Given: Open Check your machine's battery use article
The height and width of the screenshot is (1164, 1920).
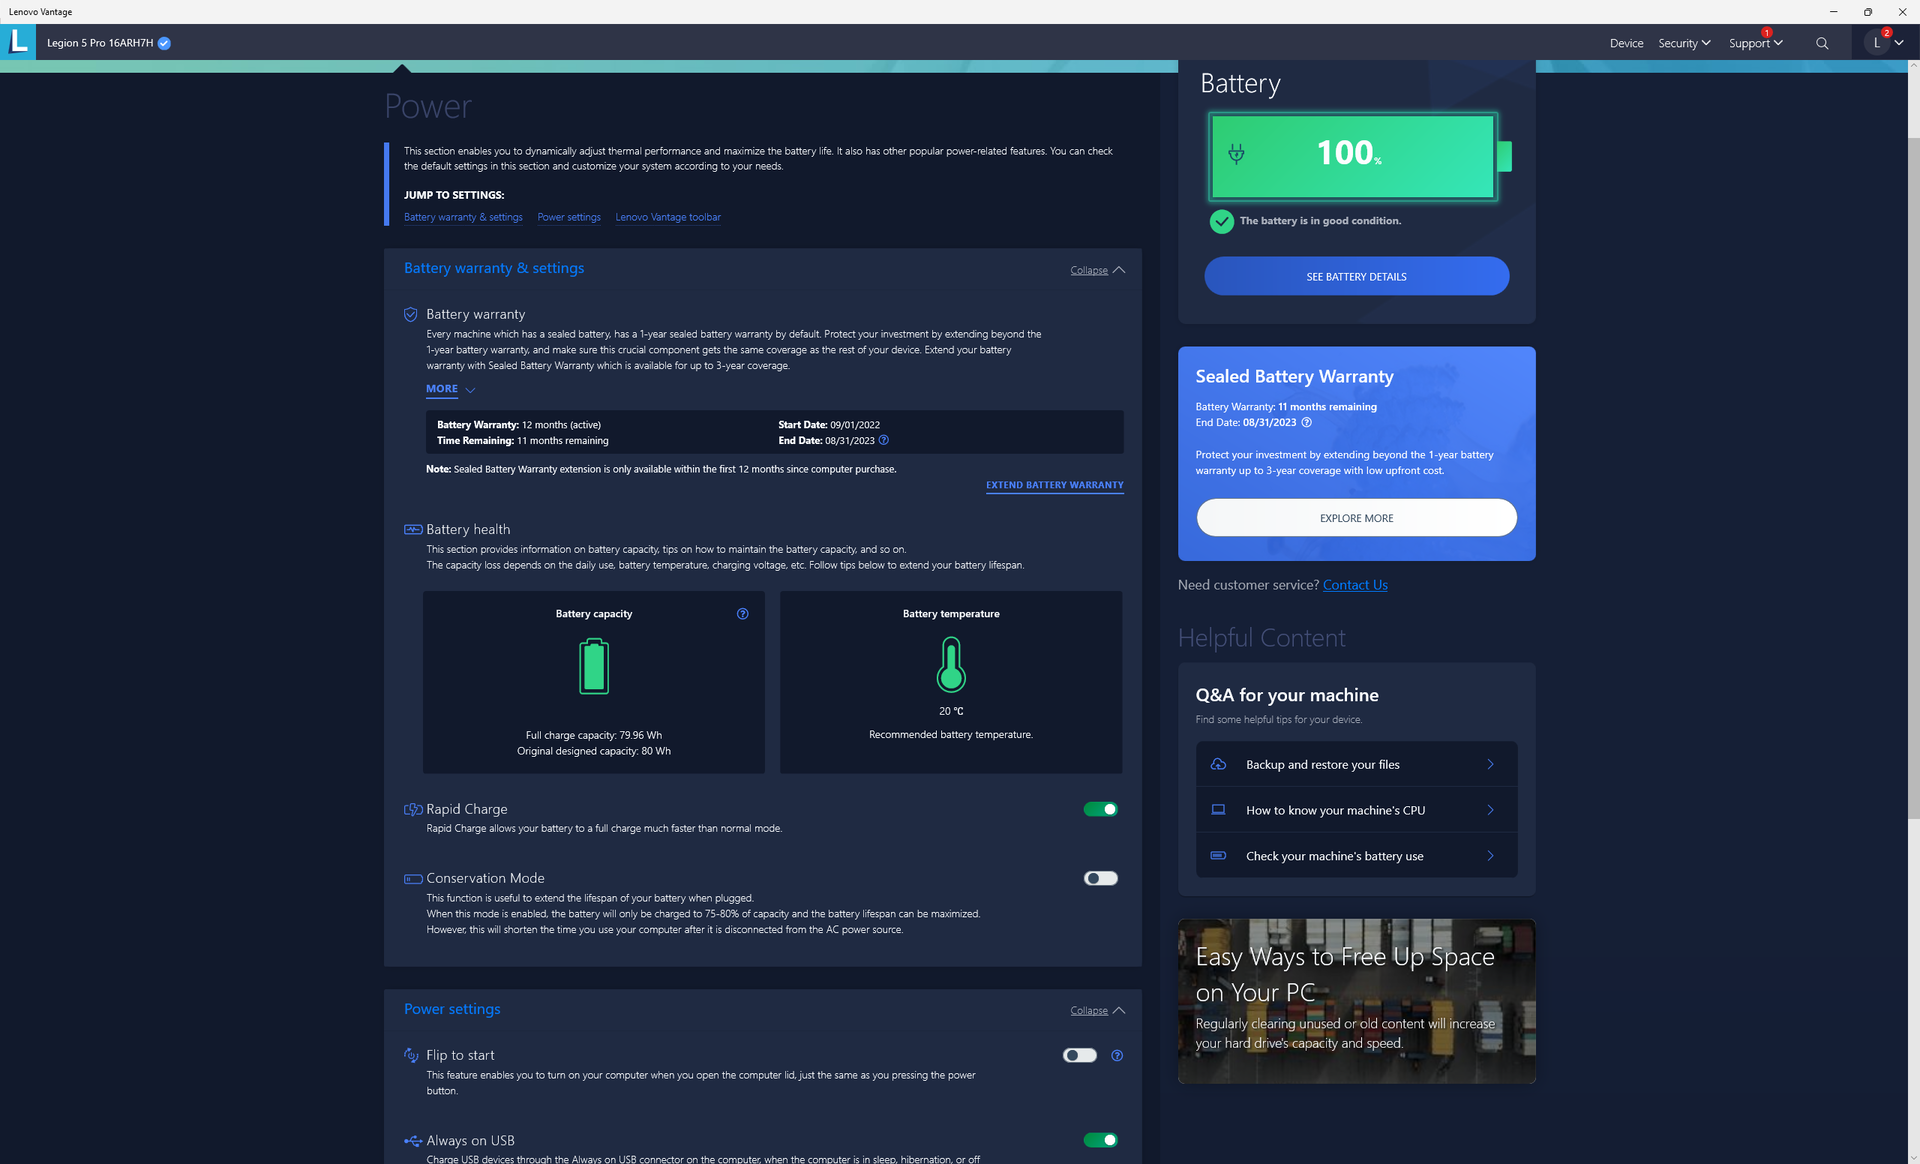Looking at the screenshot, I should [x=1356, y=856].
